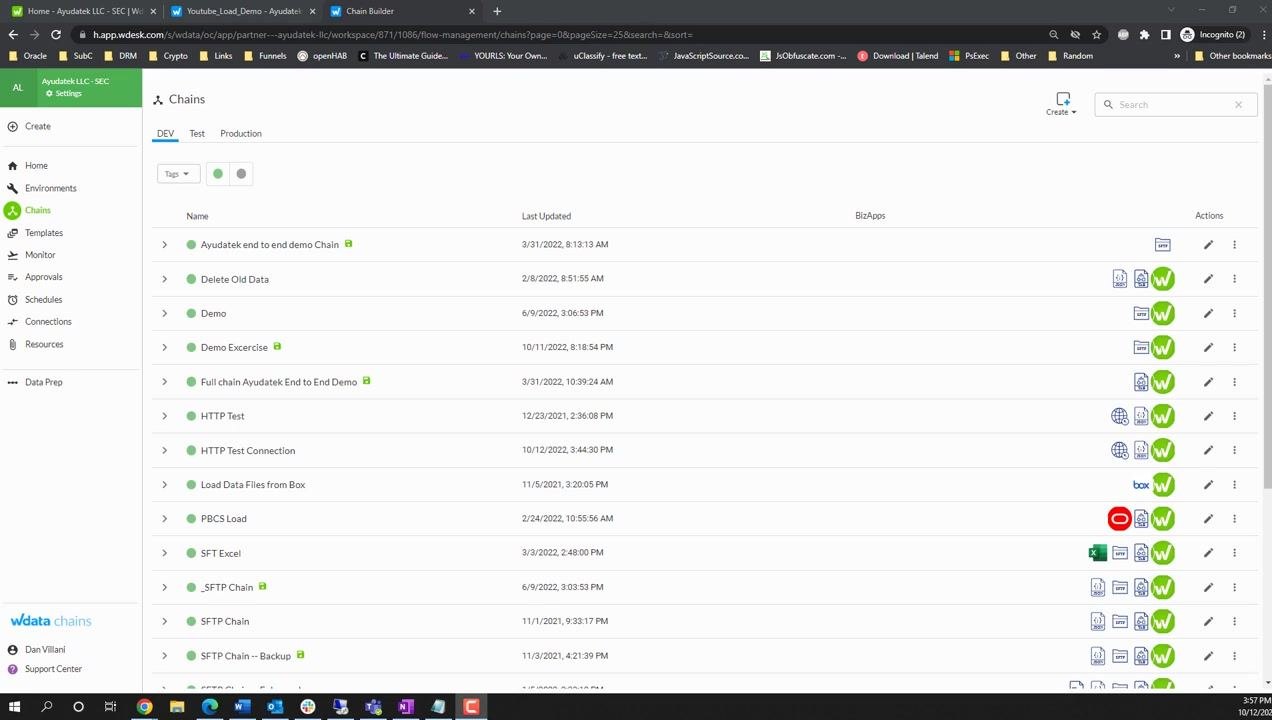Viewport: 1272px width, 720px height.
Task: Open Resources in the sidebar
Action: point(44,344)
